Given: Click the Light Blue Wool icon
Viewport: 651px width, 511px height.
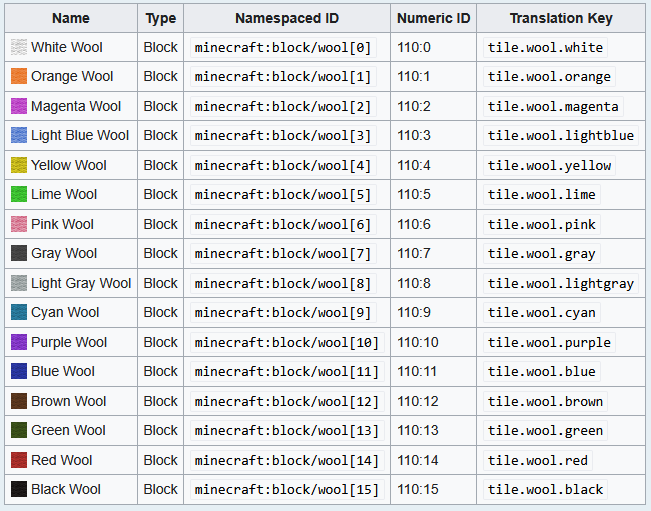Looking at the screenshot, I should pos(19,135).
